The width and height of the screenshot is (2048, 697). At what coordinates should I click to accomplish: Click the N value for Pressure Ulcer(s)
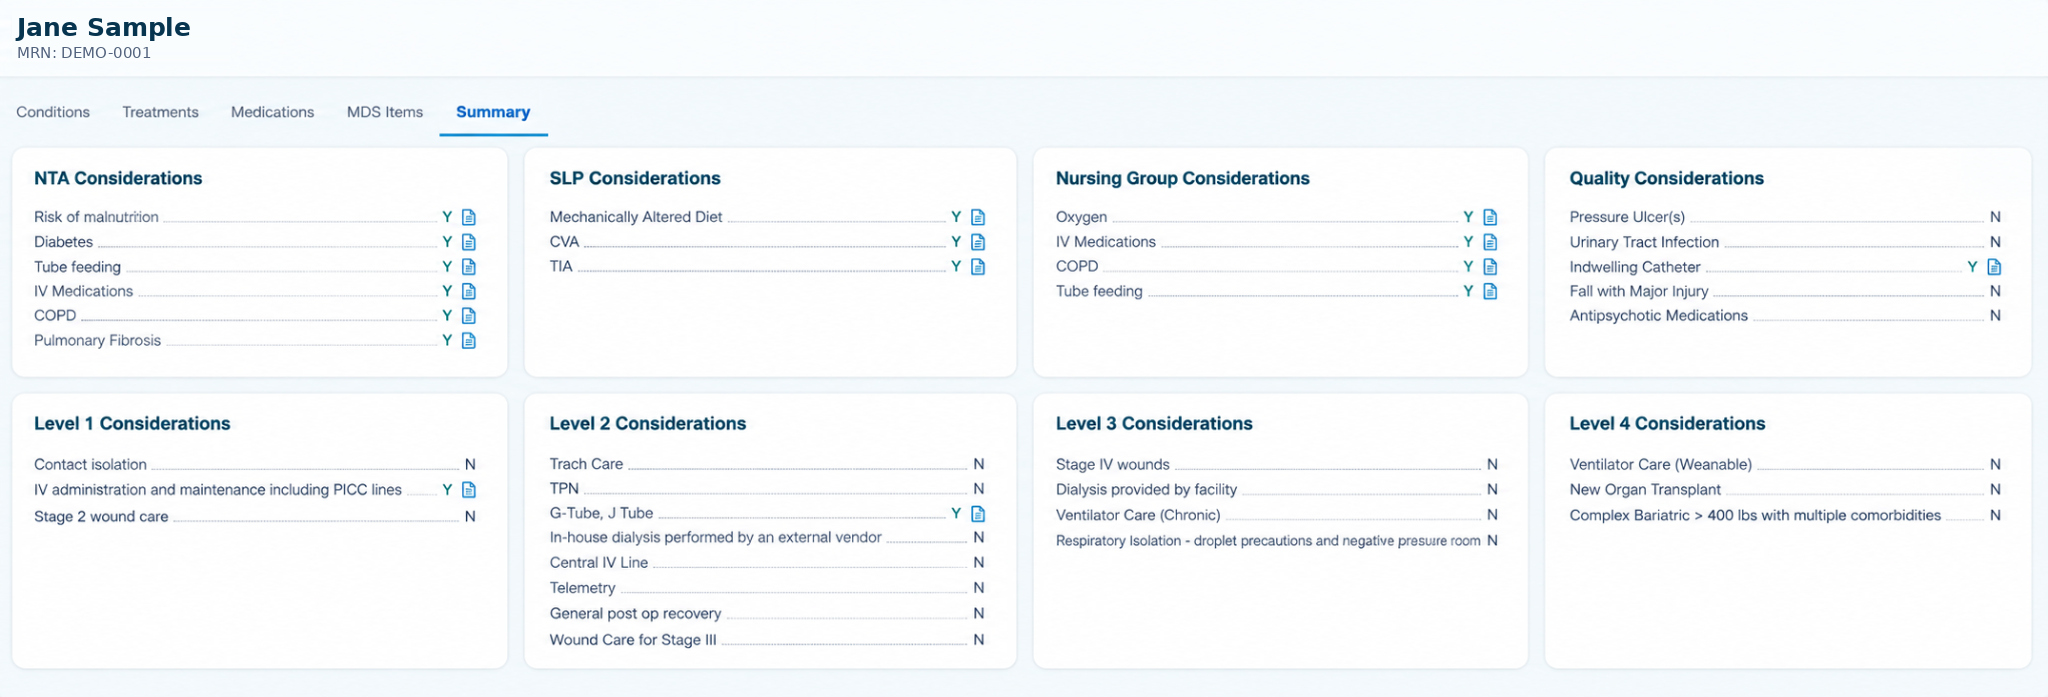pos(1995,217)
